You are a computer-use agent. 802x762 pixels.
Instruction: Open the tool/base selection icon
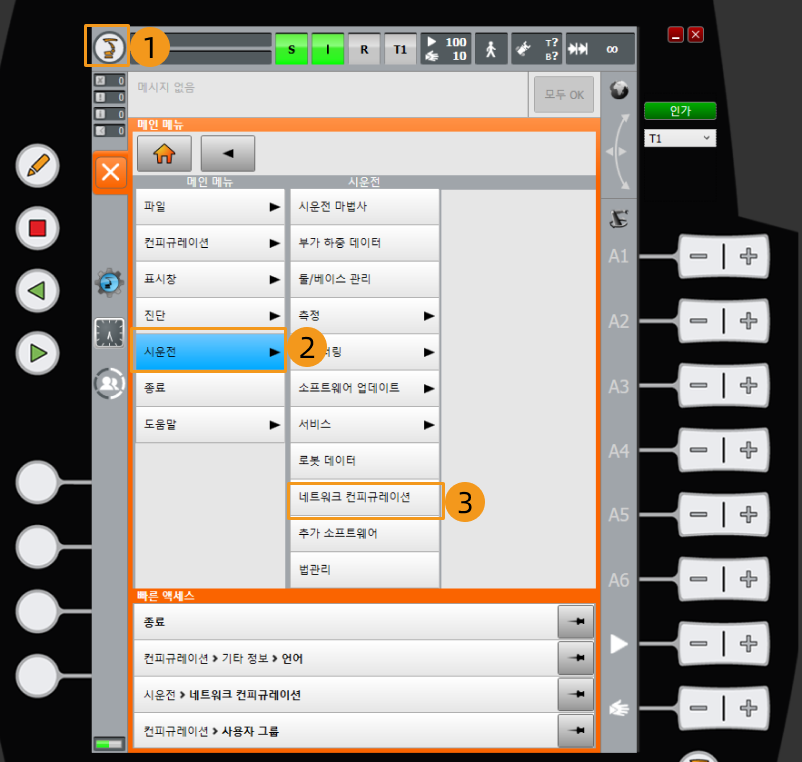click(x=537, y=49)
